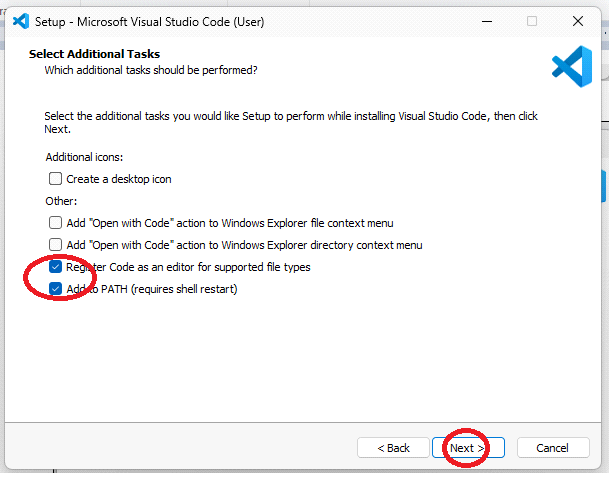The image size is (609, 482).
Task: Cancel the Visual Studio Code setup
Action: (x=552, y=448)
